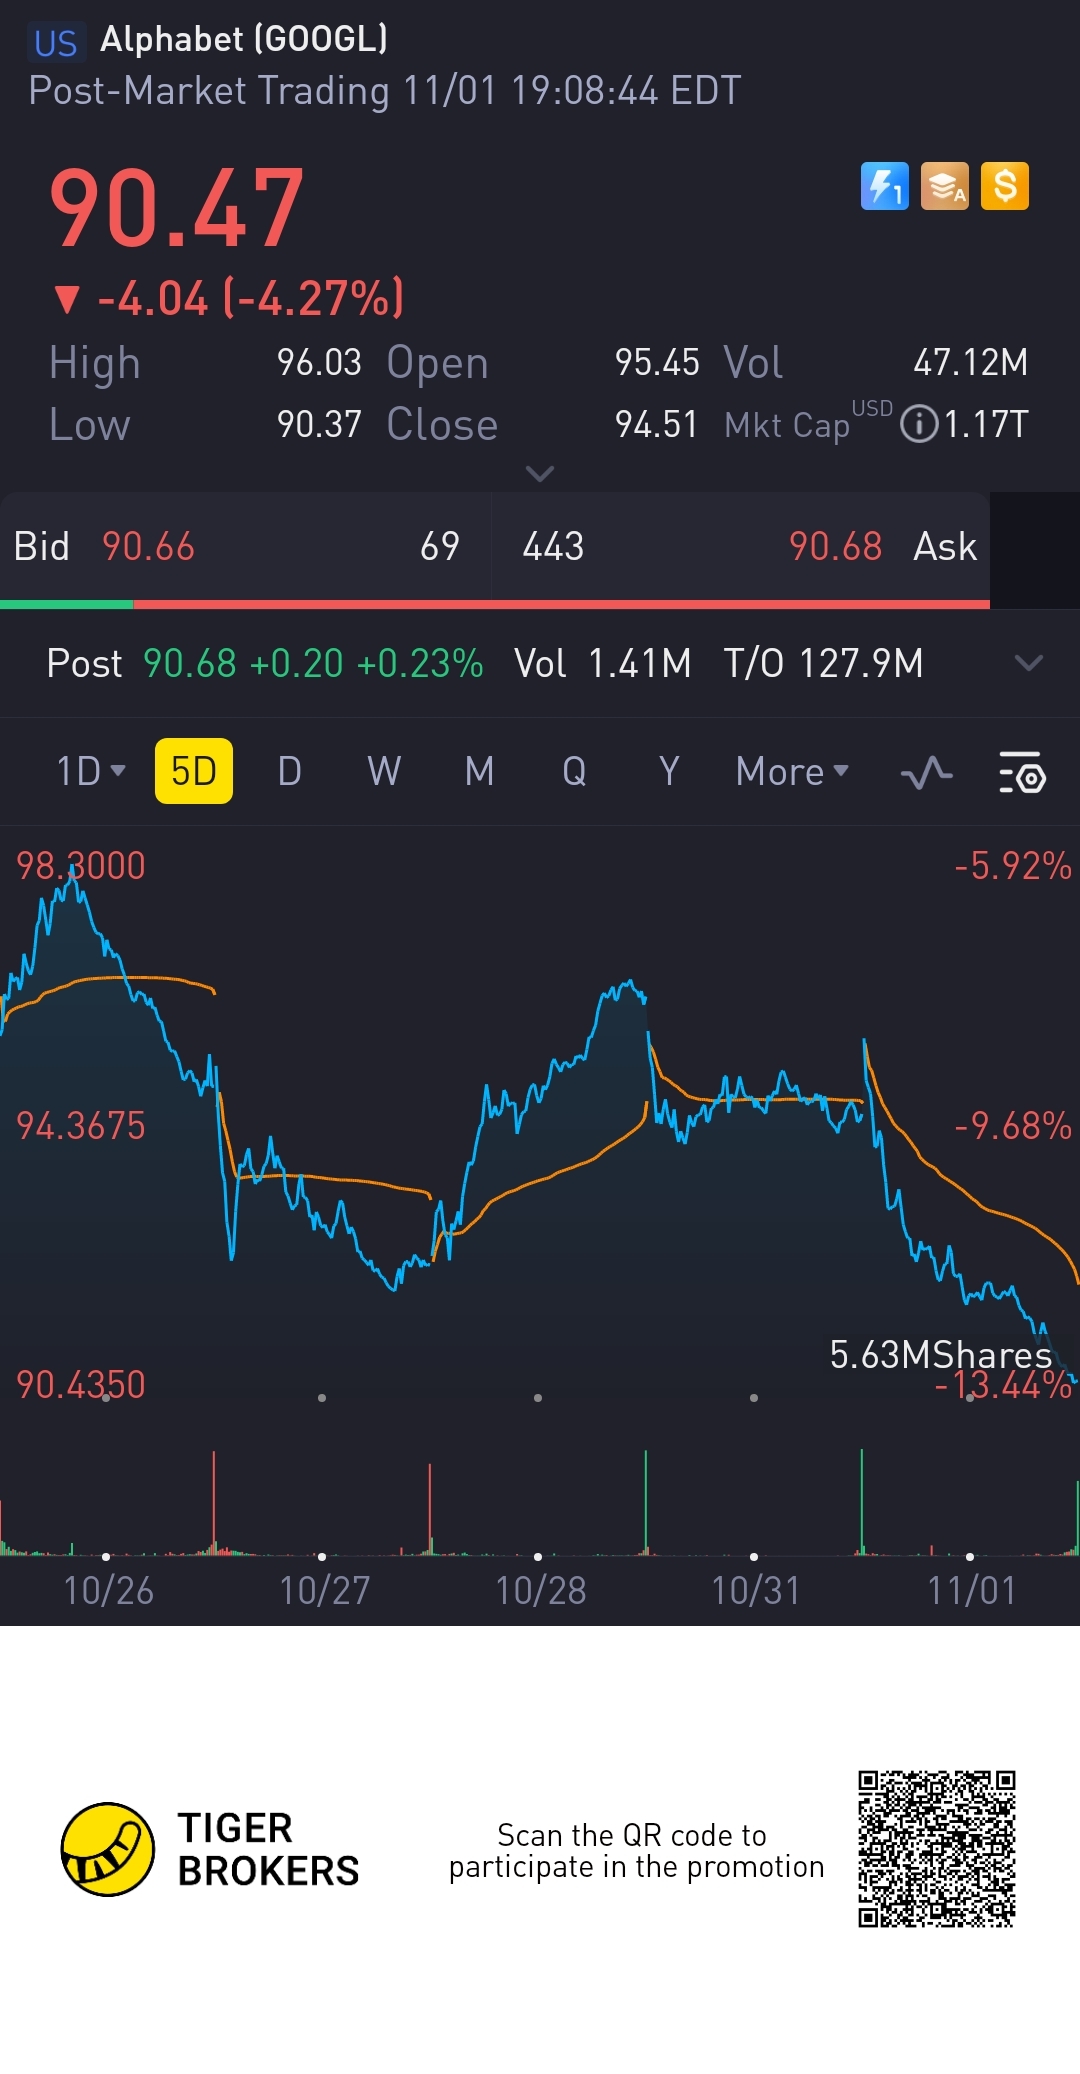The width and height of the screenshot is (1080, 2074).
Task: Select the 5D chart tab
Action: pos(194,771)
